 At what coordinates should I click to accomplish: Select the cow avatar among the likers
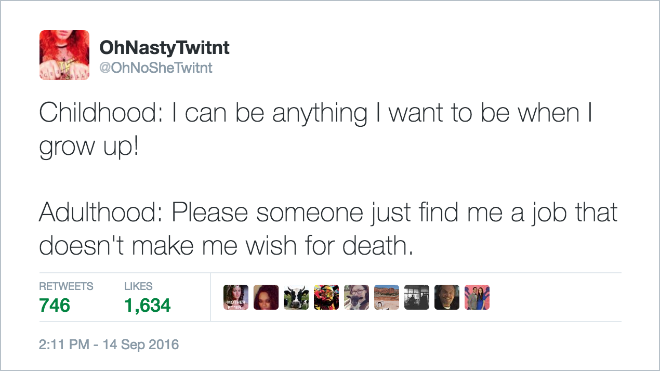point(296,297)
